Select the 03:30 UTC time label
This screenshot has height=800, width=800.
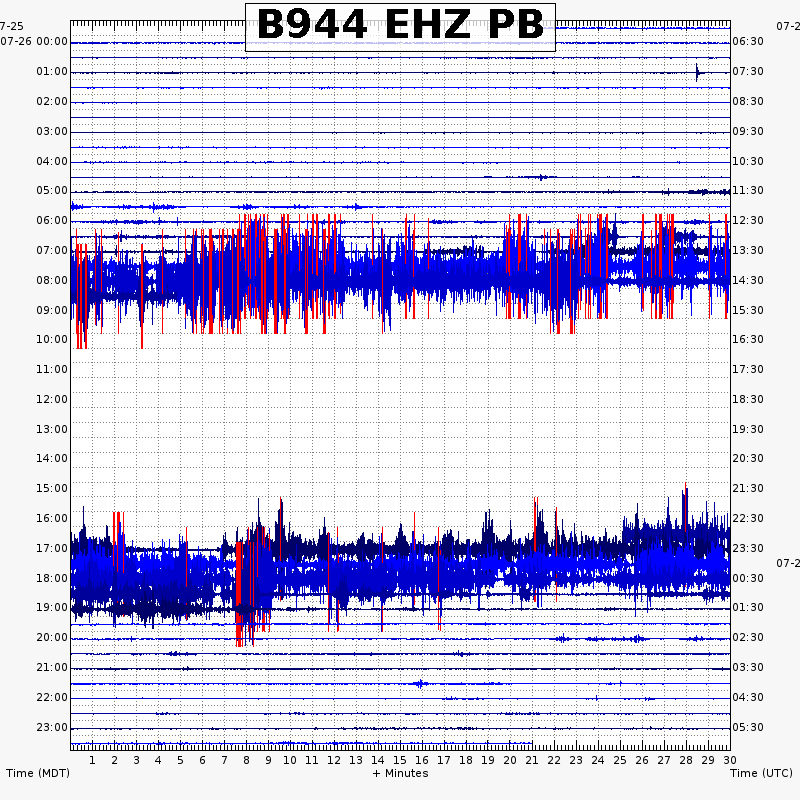click(748, 667)
